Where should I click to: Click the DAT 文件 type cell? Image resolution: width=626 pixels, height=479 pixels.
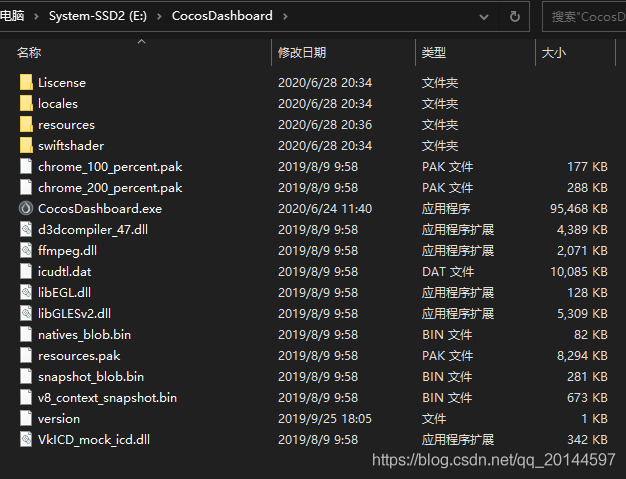click(448, 272)
